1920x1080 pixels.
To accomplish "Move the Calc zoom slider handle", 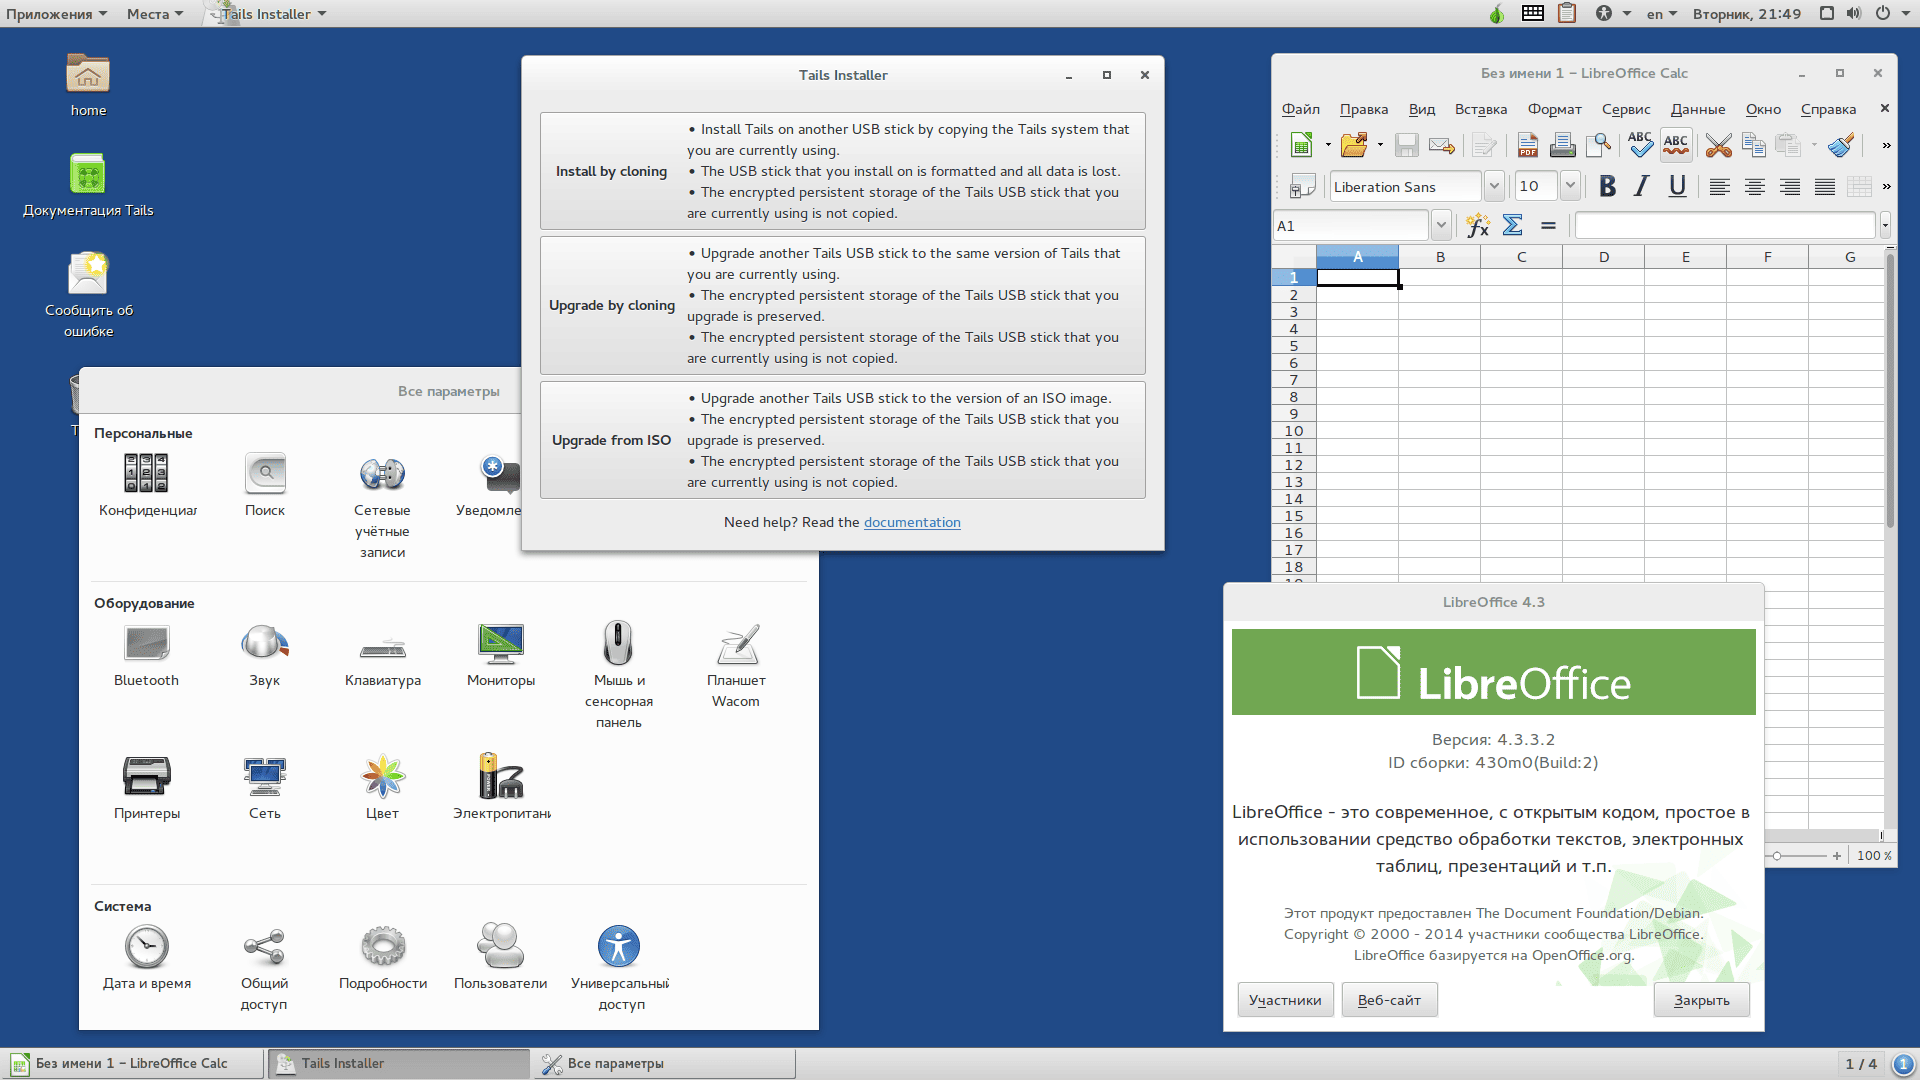I will (x=1776, y=856).
